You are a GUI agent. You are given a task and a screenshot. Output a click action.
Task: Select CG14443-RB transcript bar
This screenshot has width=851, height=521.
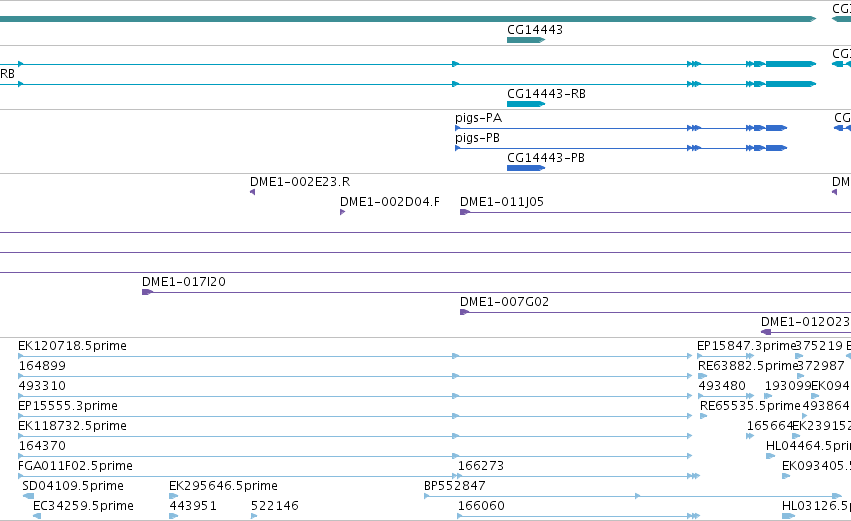pos(526,104)
